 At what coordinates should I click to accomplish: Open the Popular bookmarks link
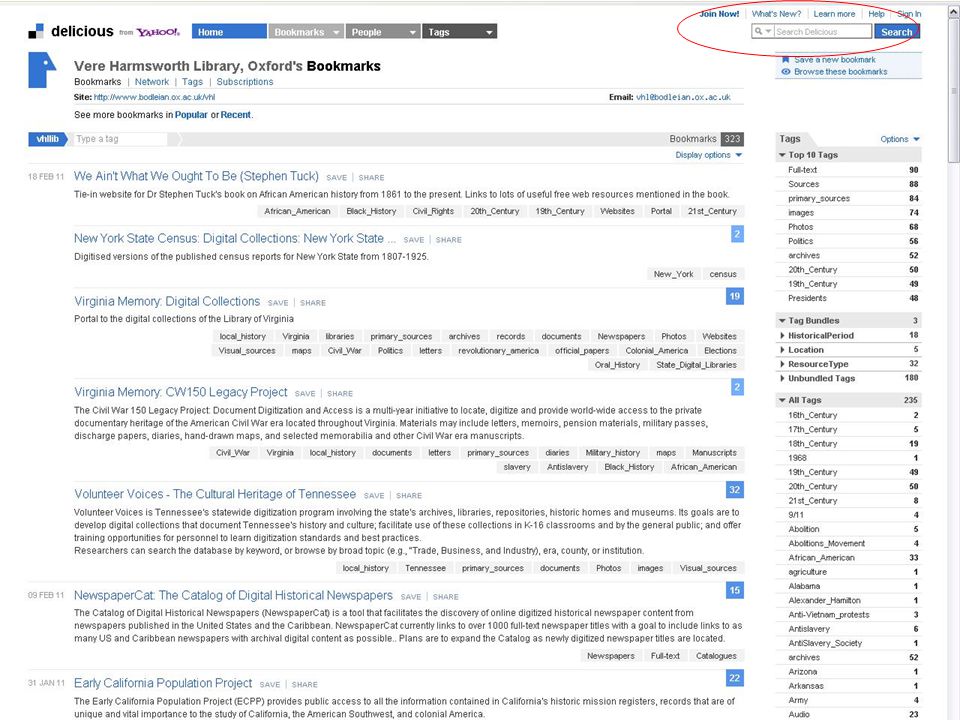[191, 114]
